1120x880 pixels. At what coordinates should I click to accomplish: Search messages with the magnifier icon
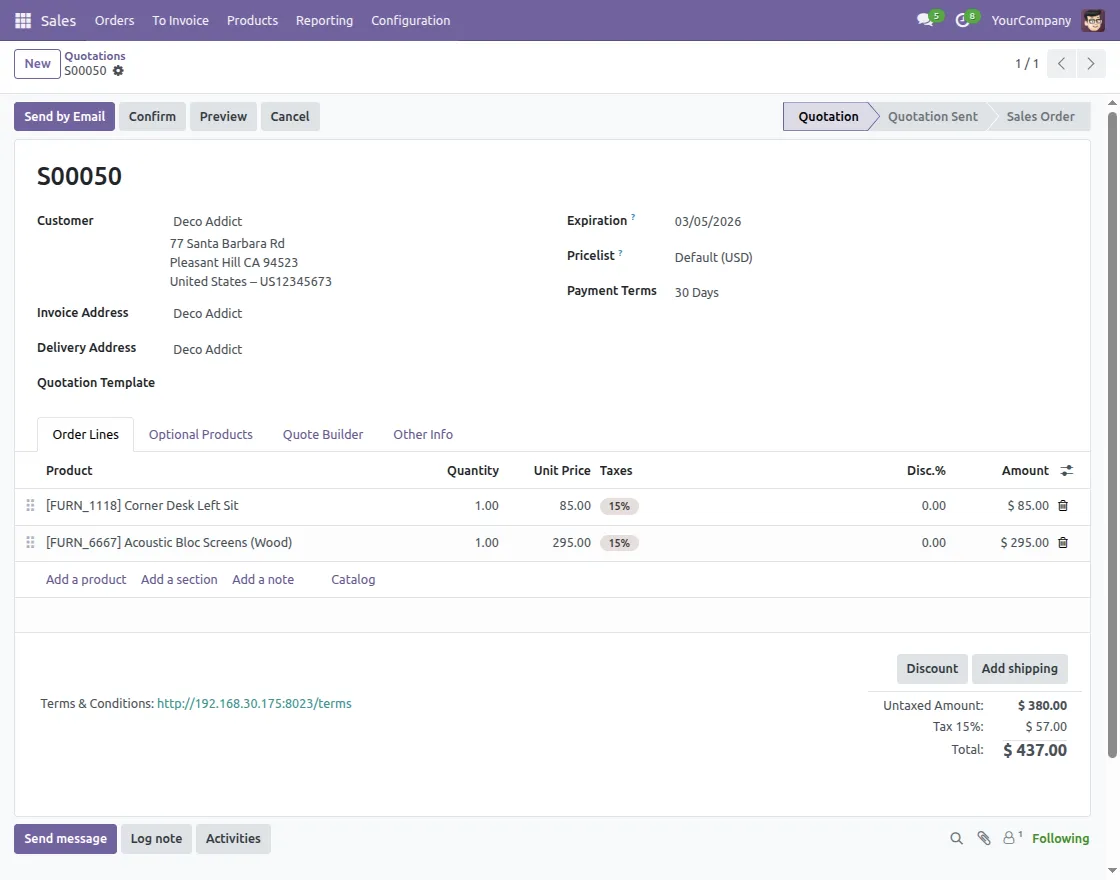956,838
